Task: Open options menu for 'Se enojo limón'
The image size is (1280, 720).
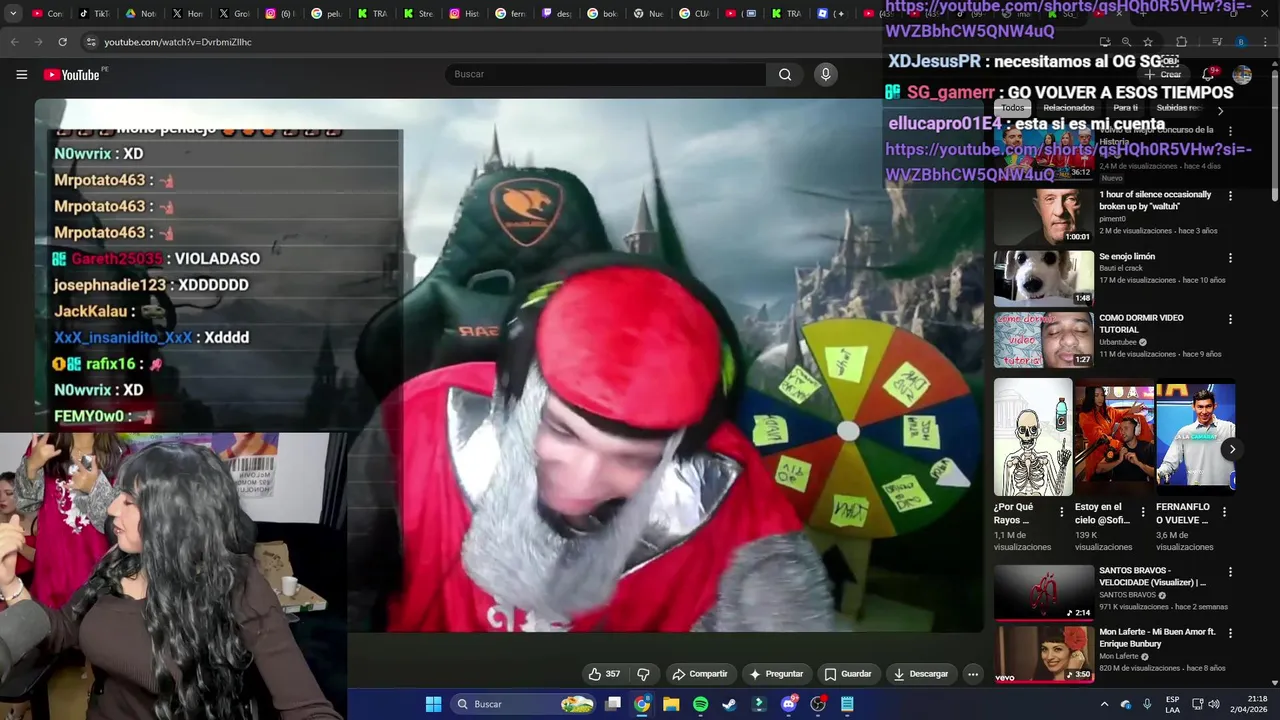Action: [1230, 258]
